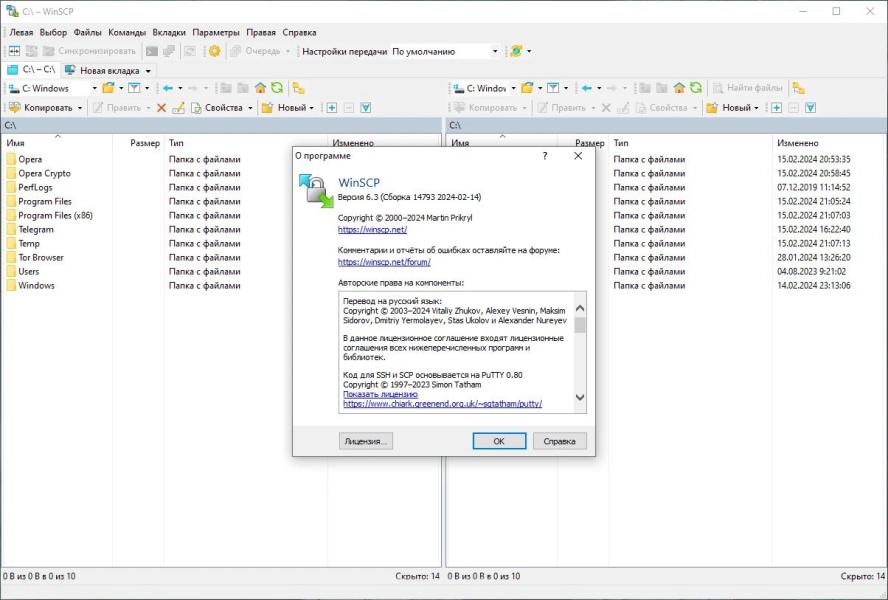Click the WinSCP lock logo in dialog
Screen dimensions: 888x600
pyautogui.click(x=315, y=191)
